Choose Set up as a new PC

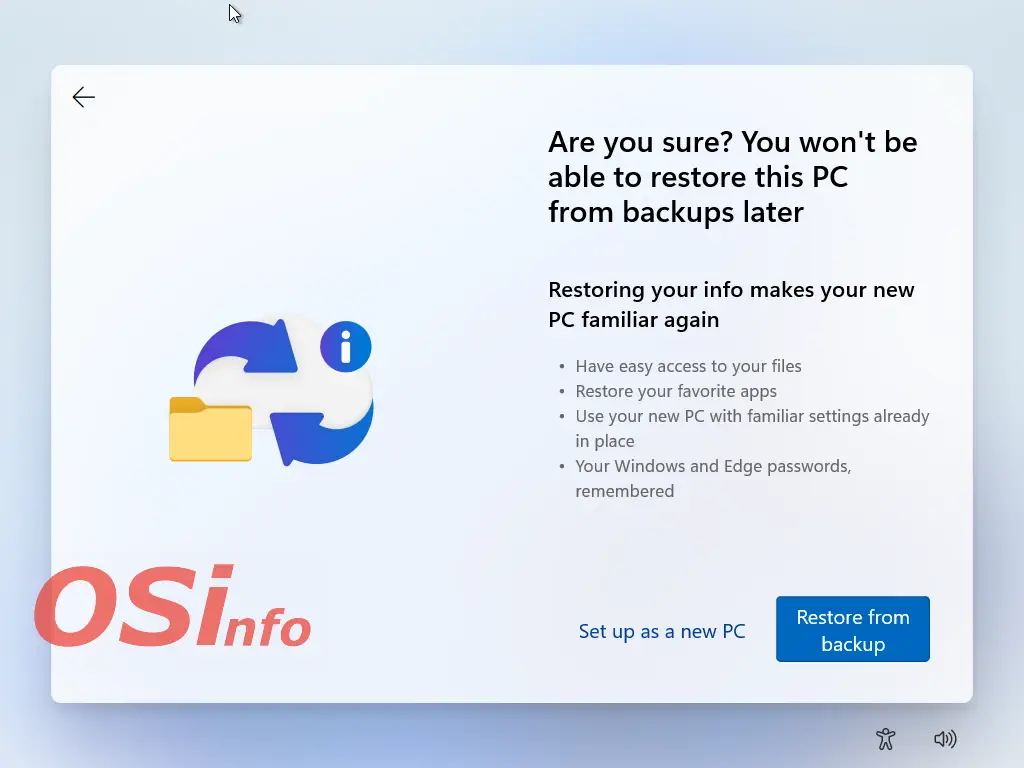point(662,631)
